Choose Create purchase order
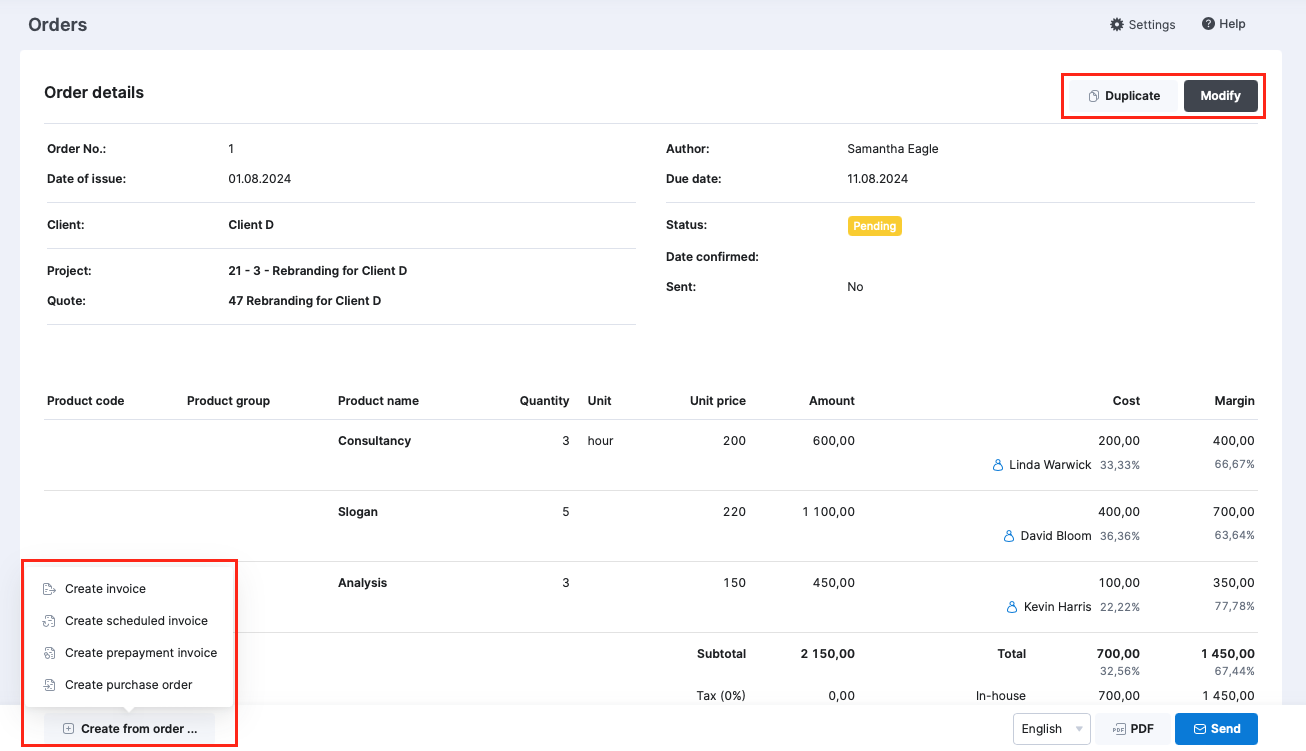Viewport: 1306px width, 751px height. 130,685
